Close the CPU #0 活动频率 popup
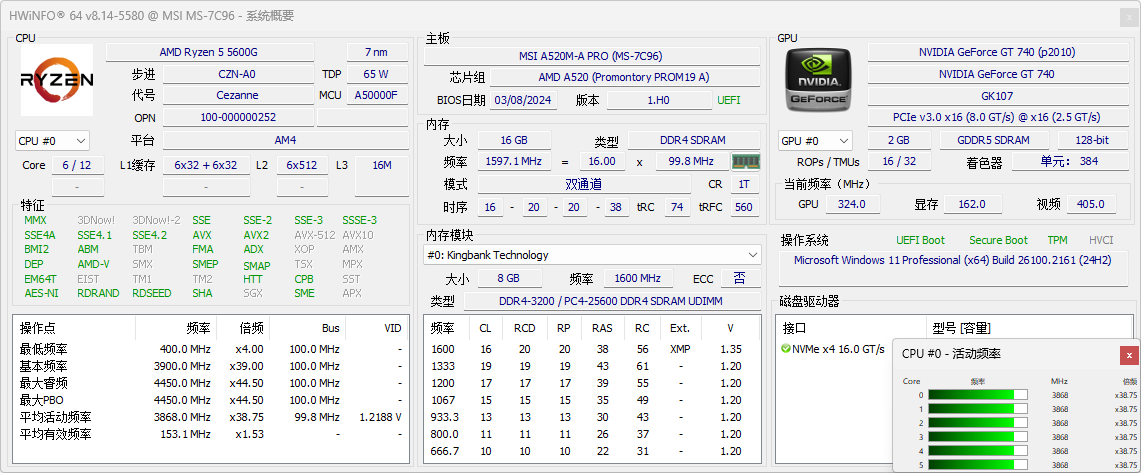The width and height of the screenshot is (1141, 473). 1129,355
